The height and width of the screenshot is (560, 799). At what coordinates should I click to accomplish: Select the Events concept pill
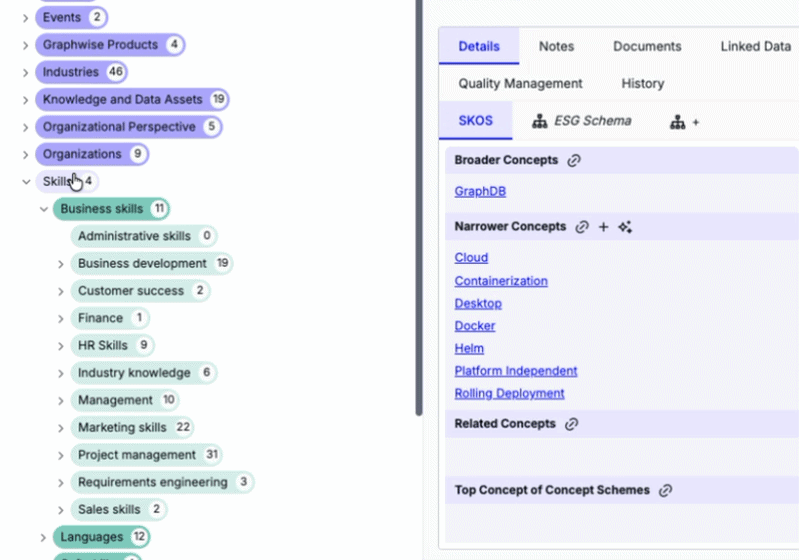click(71, 17)
